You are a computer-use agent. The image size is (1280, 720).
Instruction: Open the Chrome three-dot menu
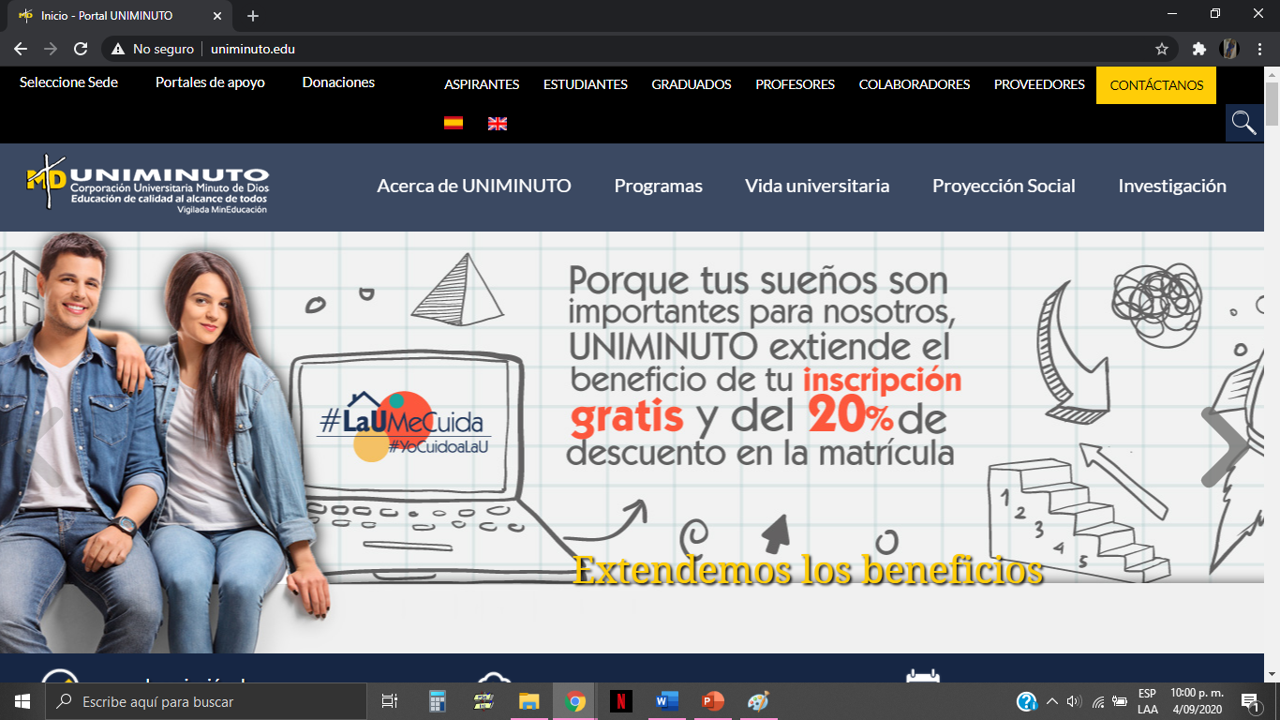point(1259,48)
